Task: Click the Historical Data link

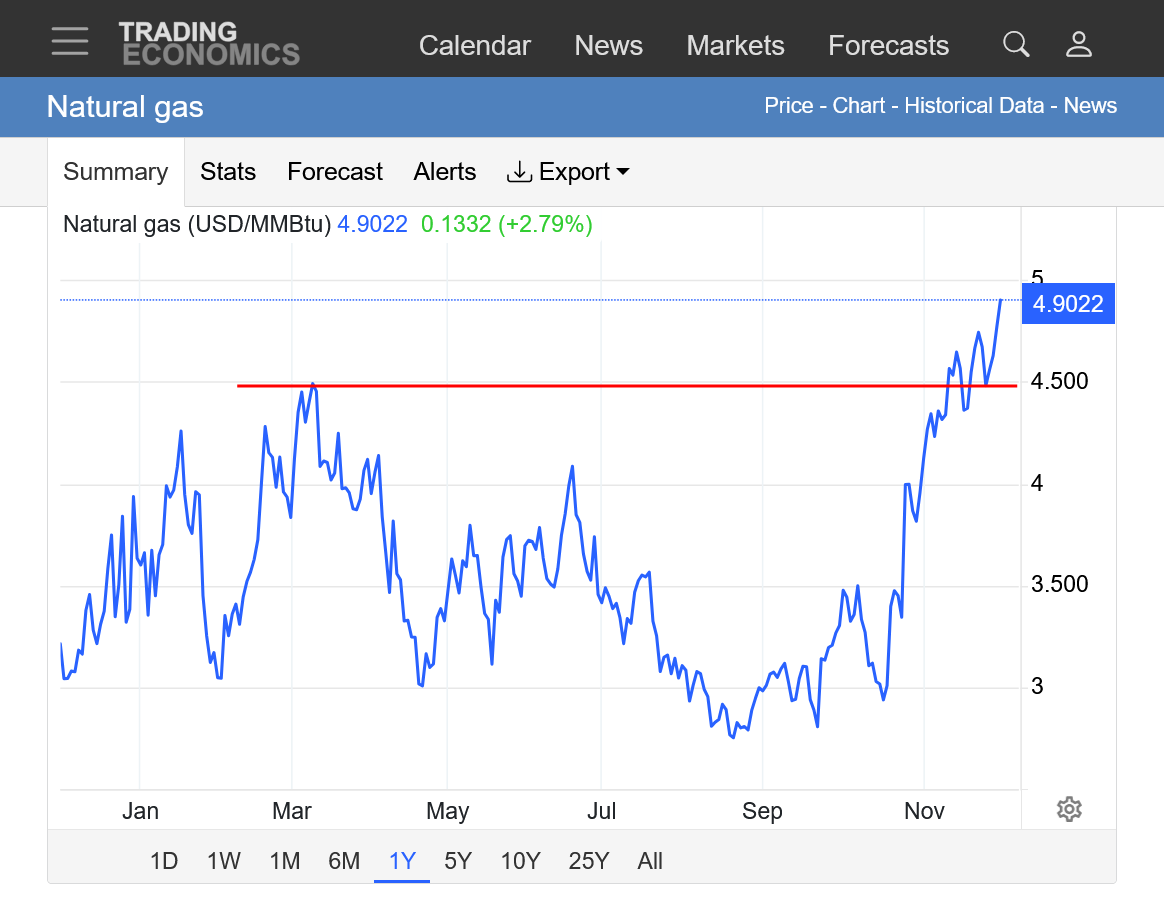Action: tap(974, 106)
